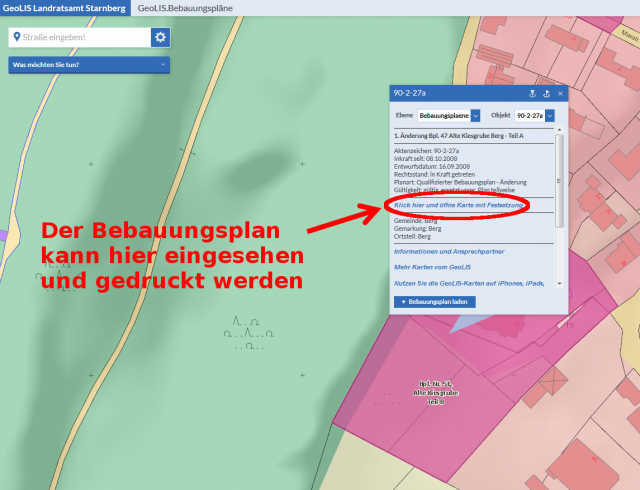Image resolution: width=640 pixels, height=490 pixels.
Task: Click 'Bpl. Nr. 51, Alte Kiesgrube Teil B' map label
Action: (x=436, y=393)
